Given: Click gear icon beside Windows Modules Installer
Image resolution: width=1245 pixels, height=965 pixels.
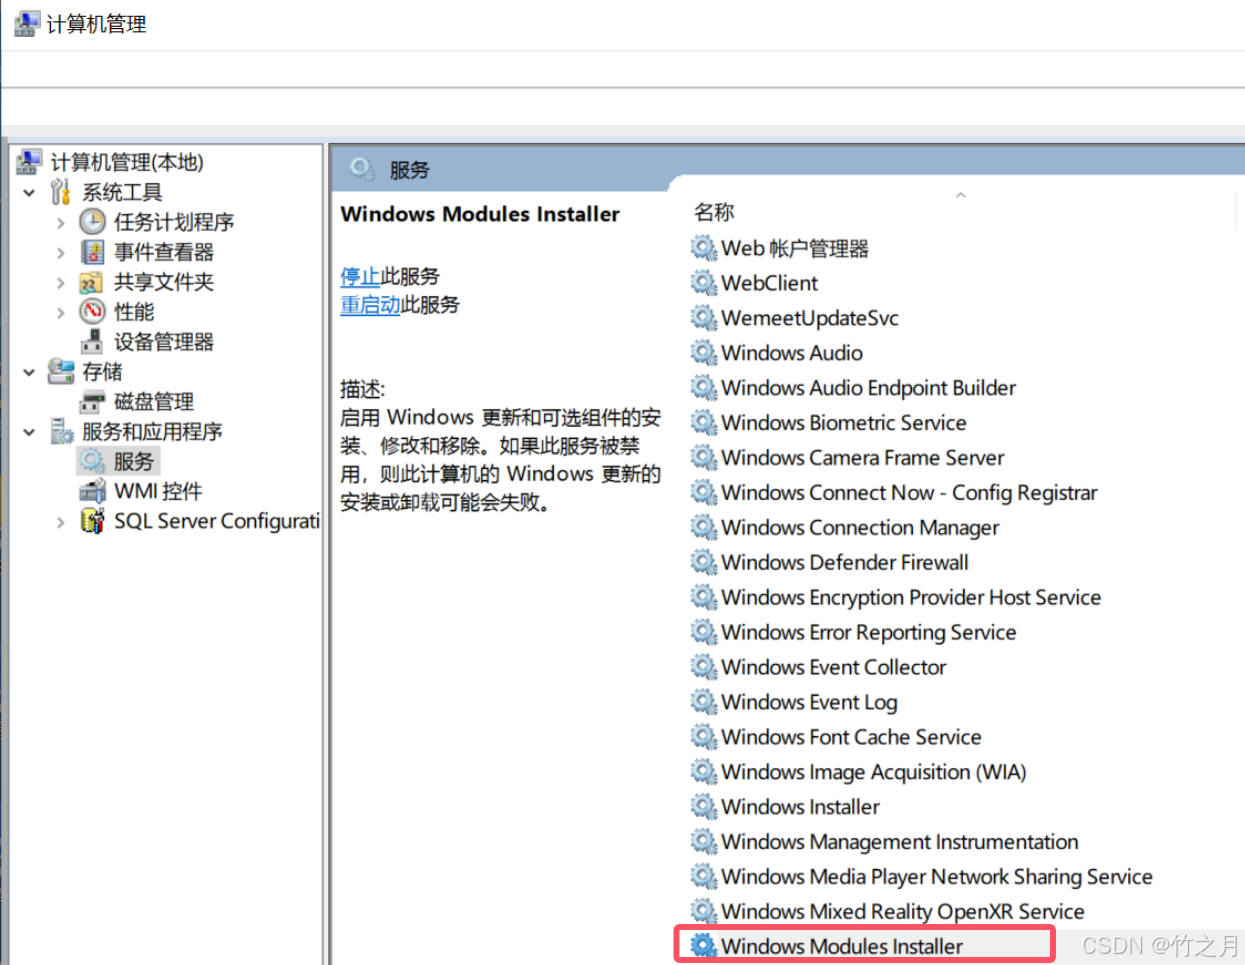Looking at the screenshot, I should pos(704,946).
